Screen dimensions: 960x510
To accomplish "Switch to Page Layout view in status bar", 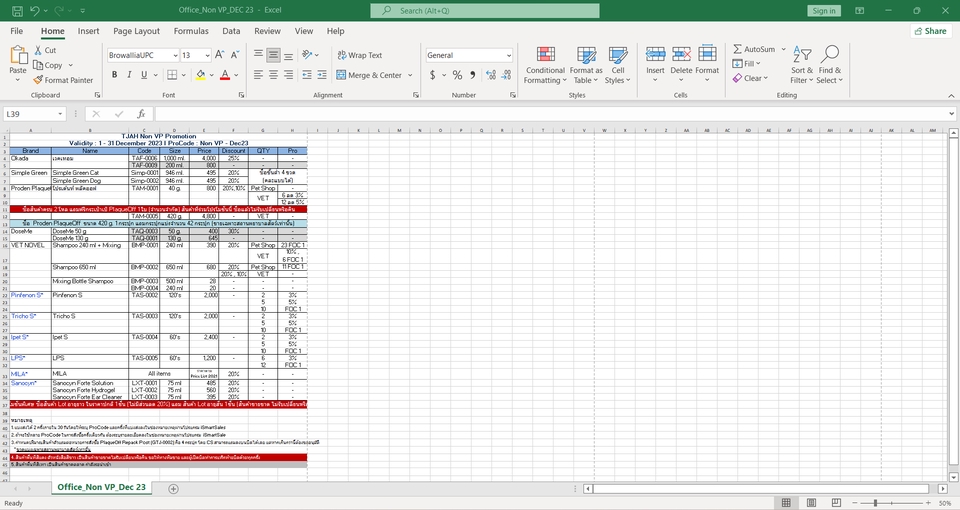I will (811, 503).
